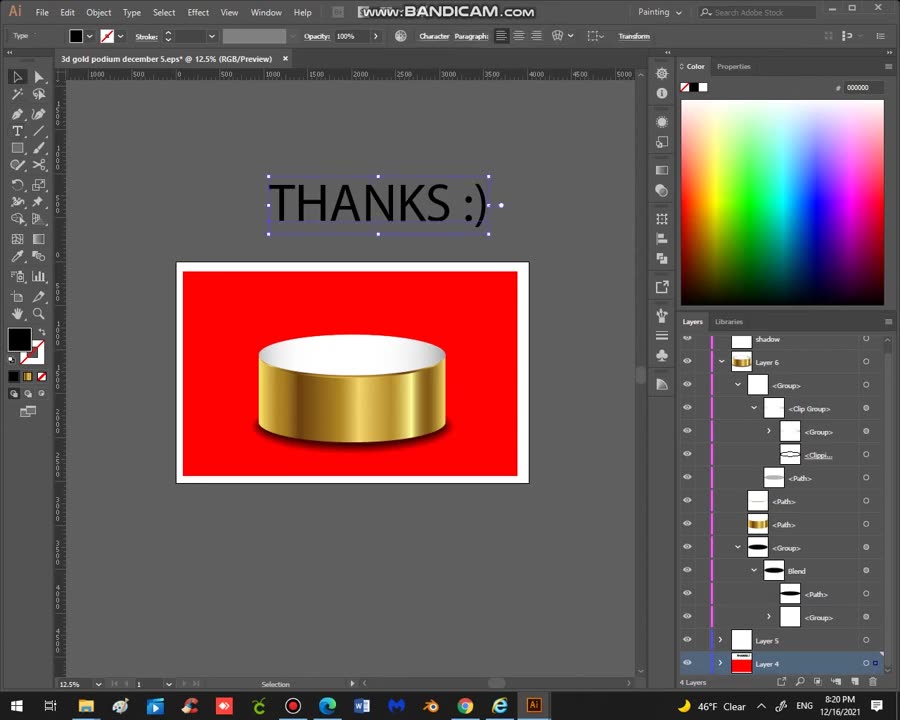Viewport: 900px width, 720px height.
Task: Open the stroke weight dropdown
Action: [x=212, y=36]
